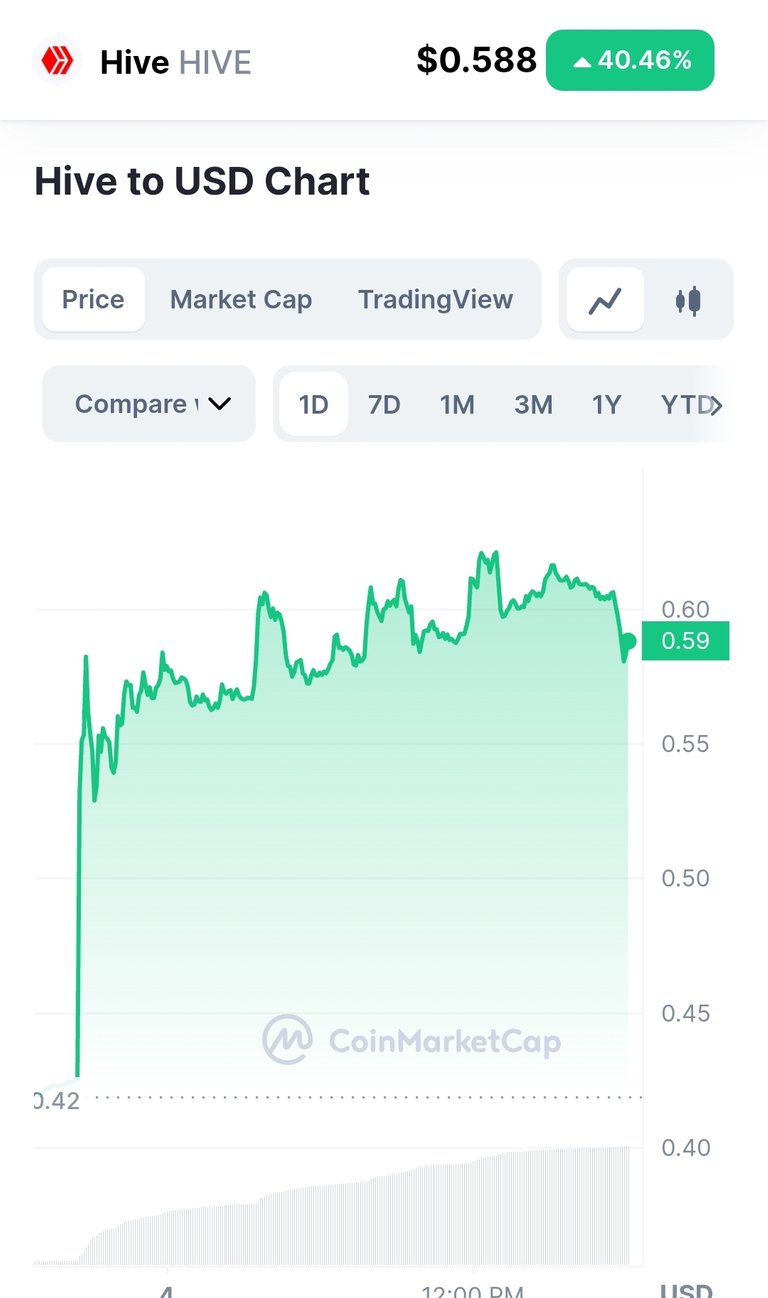Open the Compare with dropdown
Image resolution: width=768 pixels, height=1298 pixels.
point(149,404)
